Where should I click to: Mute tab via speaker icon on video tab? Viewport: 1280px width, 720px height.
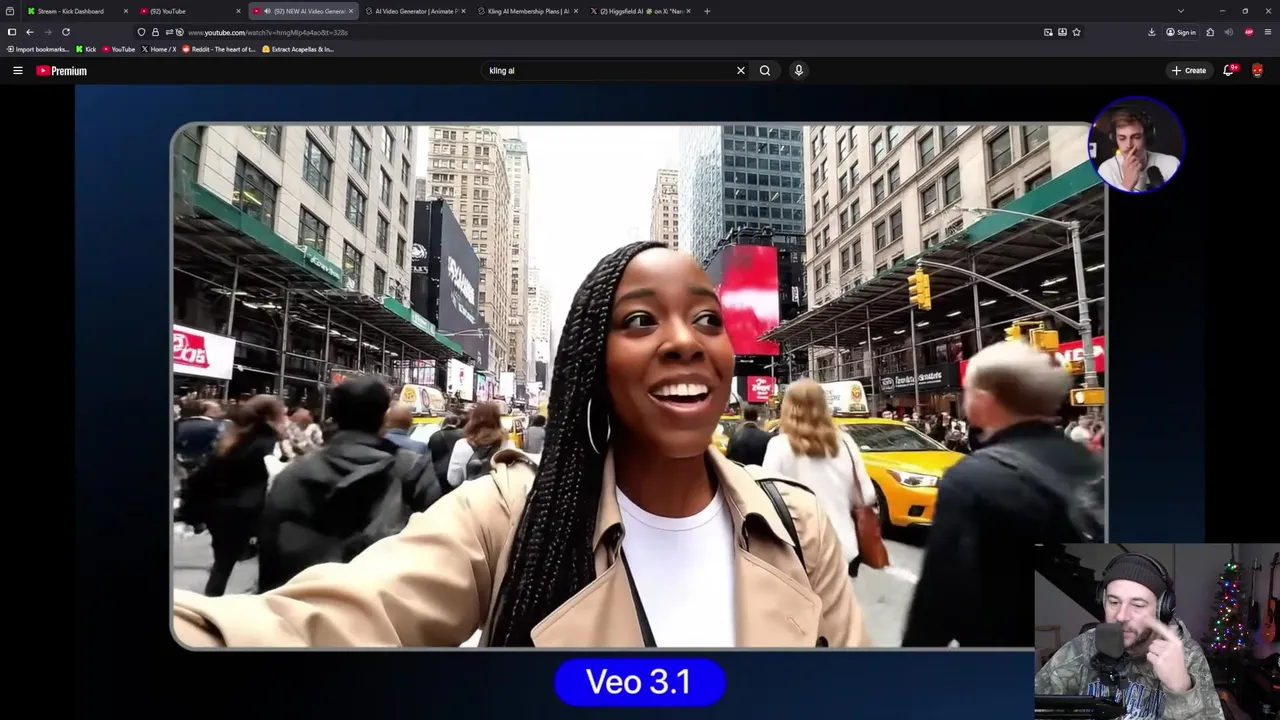coord(267,11)
